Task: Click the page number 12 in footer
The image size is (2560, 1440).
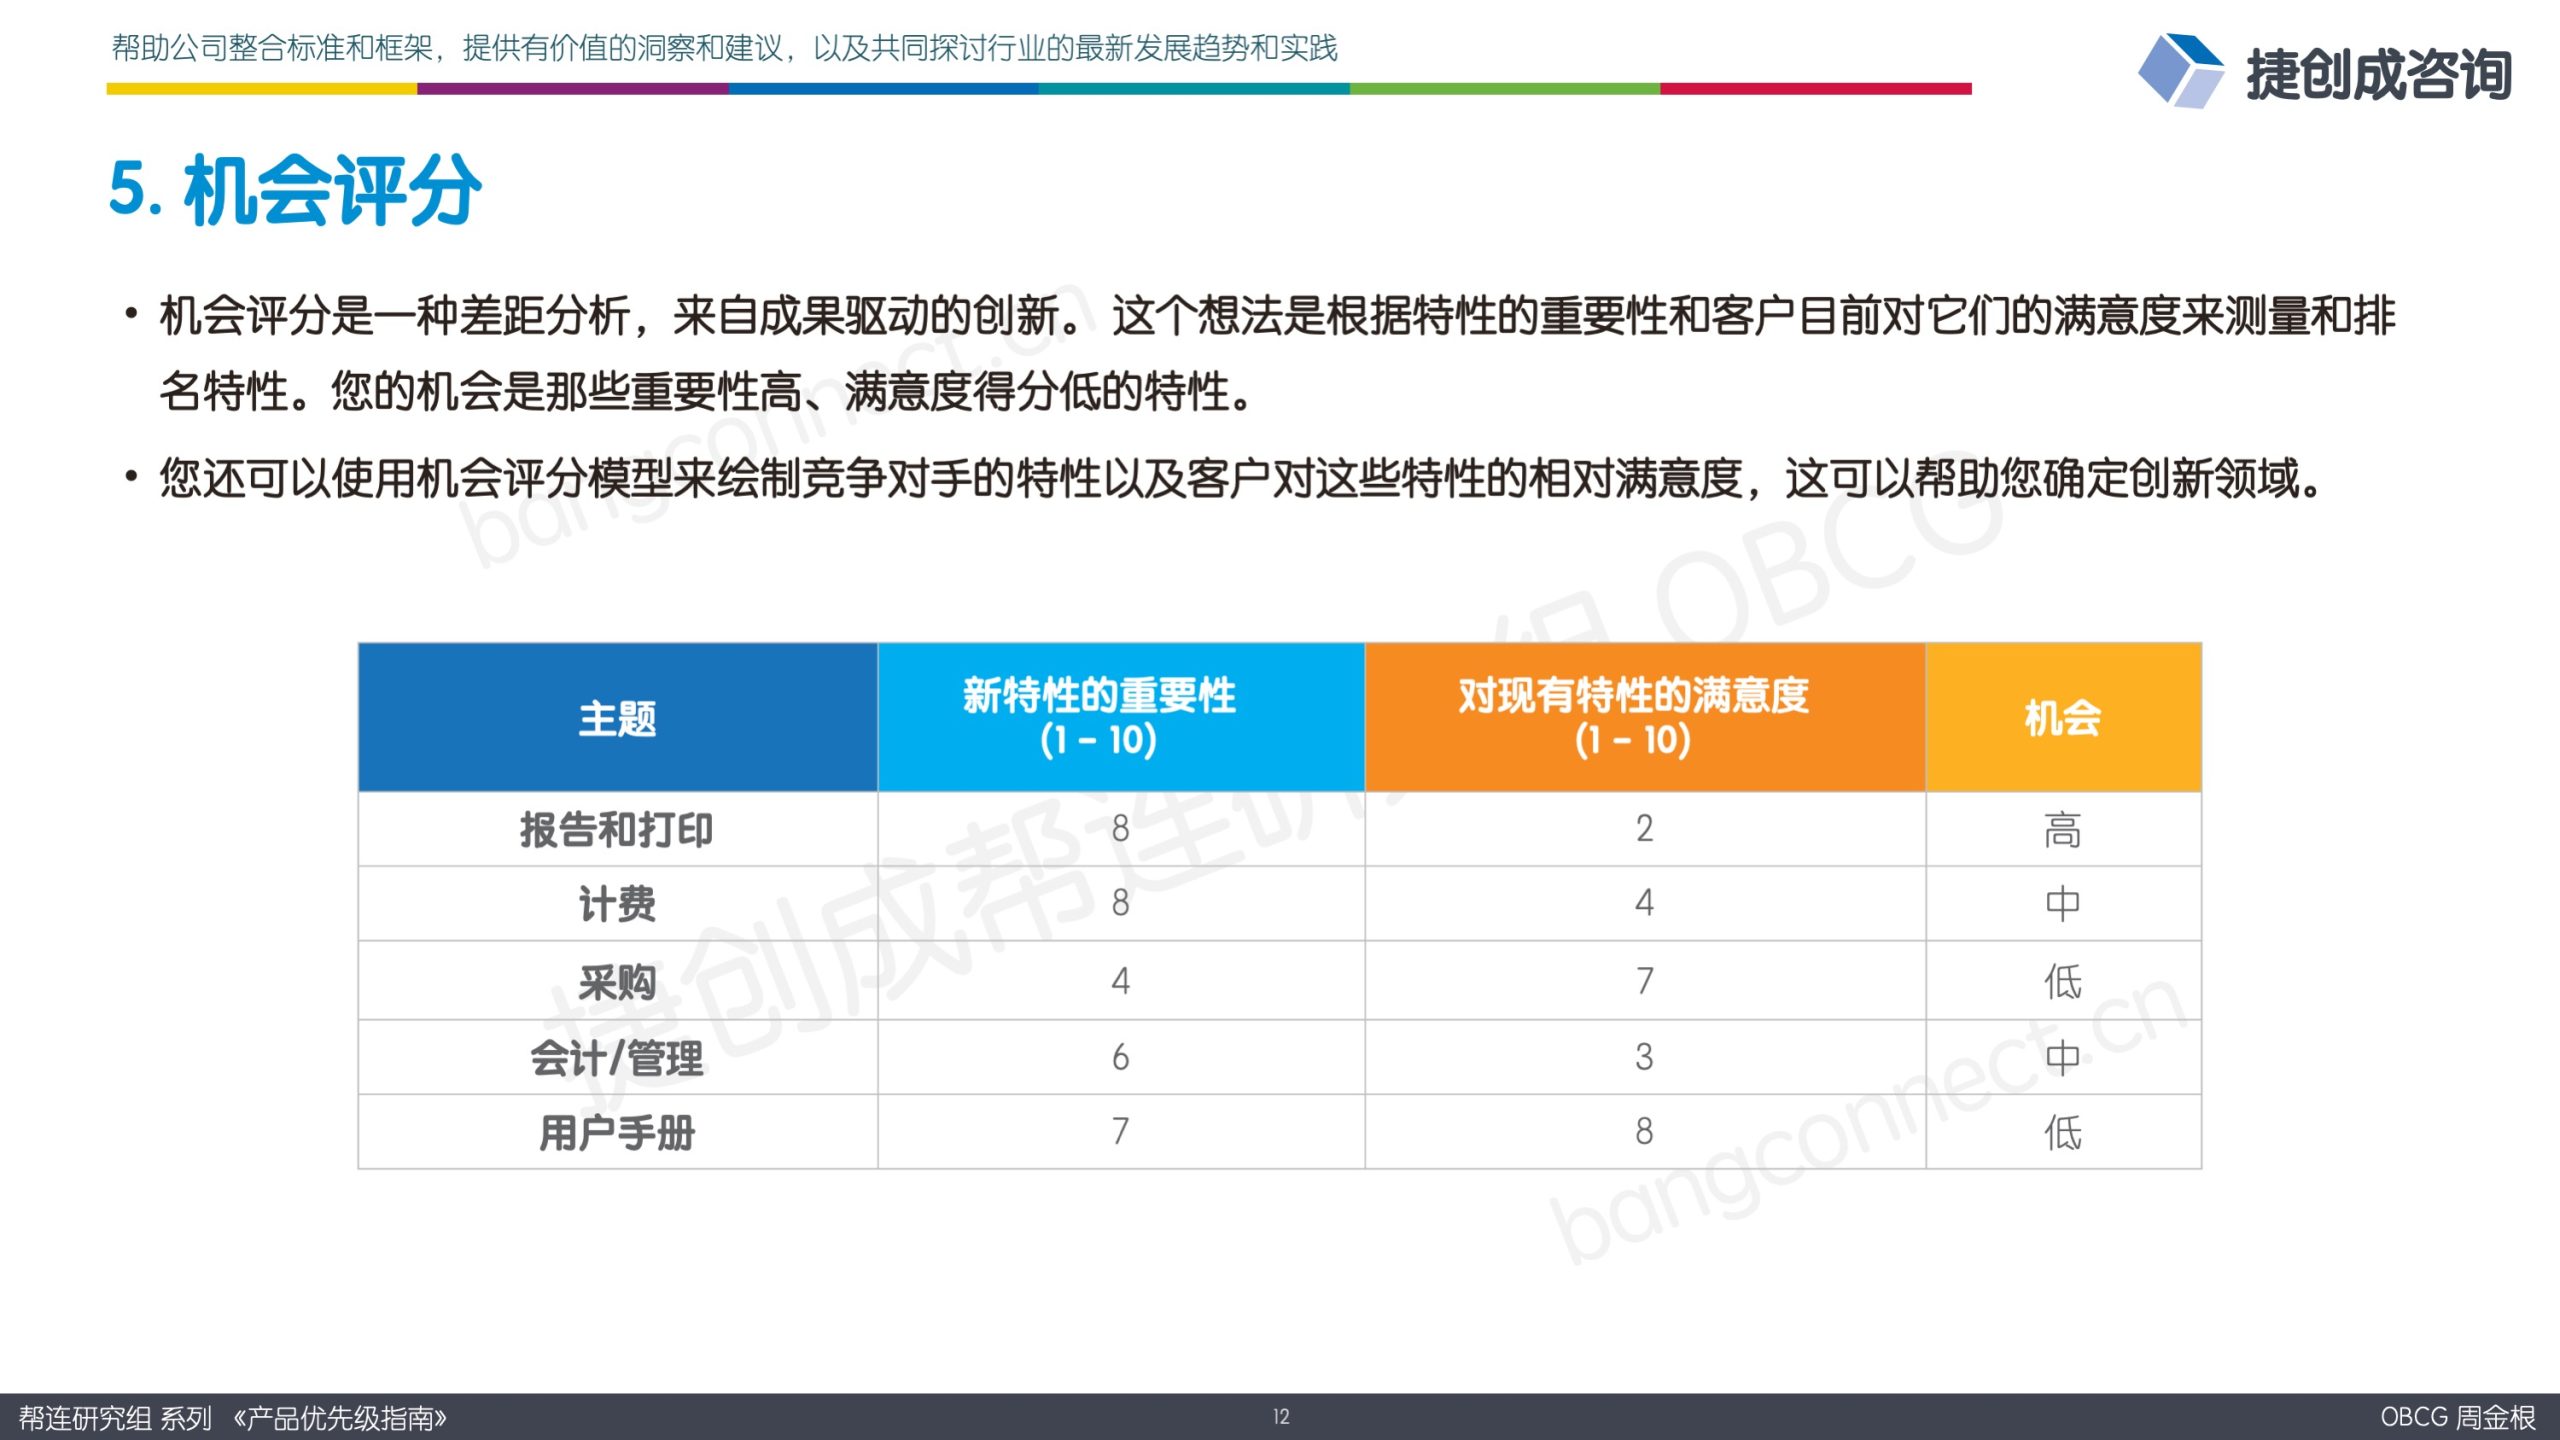Action: (x=1281, y=1417)
